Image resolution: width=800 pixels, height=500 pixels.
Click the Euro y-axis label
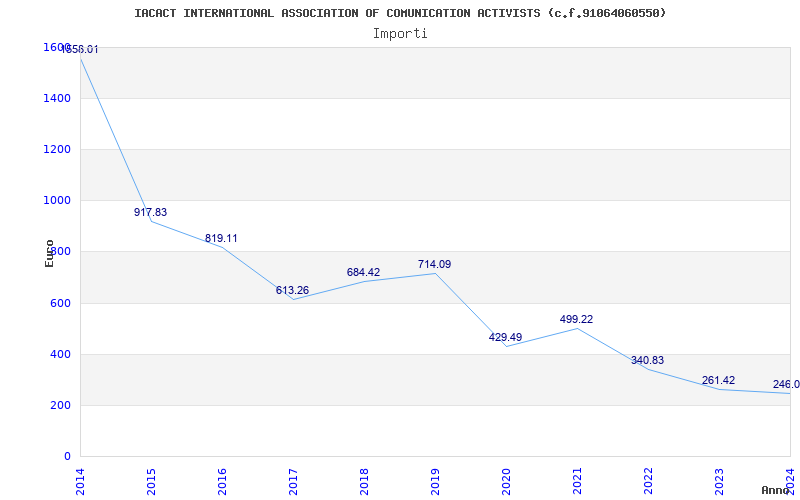[x=49, y=252]
